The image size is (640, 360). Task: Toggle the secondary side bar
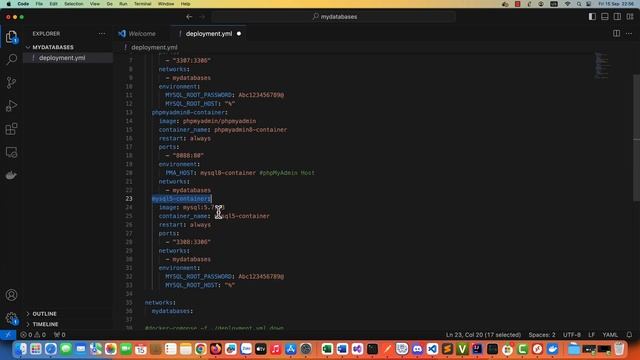pos(618,17)
